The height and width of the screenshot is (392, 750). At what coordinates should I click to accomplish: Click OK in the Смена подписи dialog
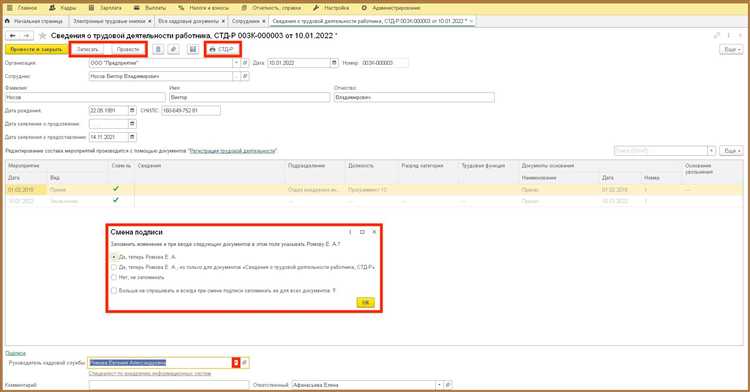point(365,303)
